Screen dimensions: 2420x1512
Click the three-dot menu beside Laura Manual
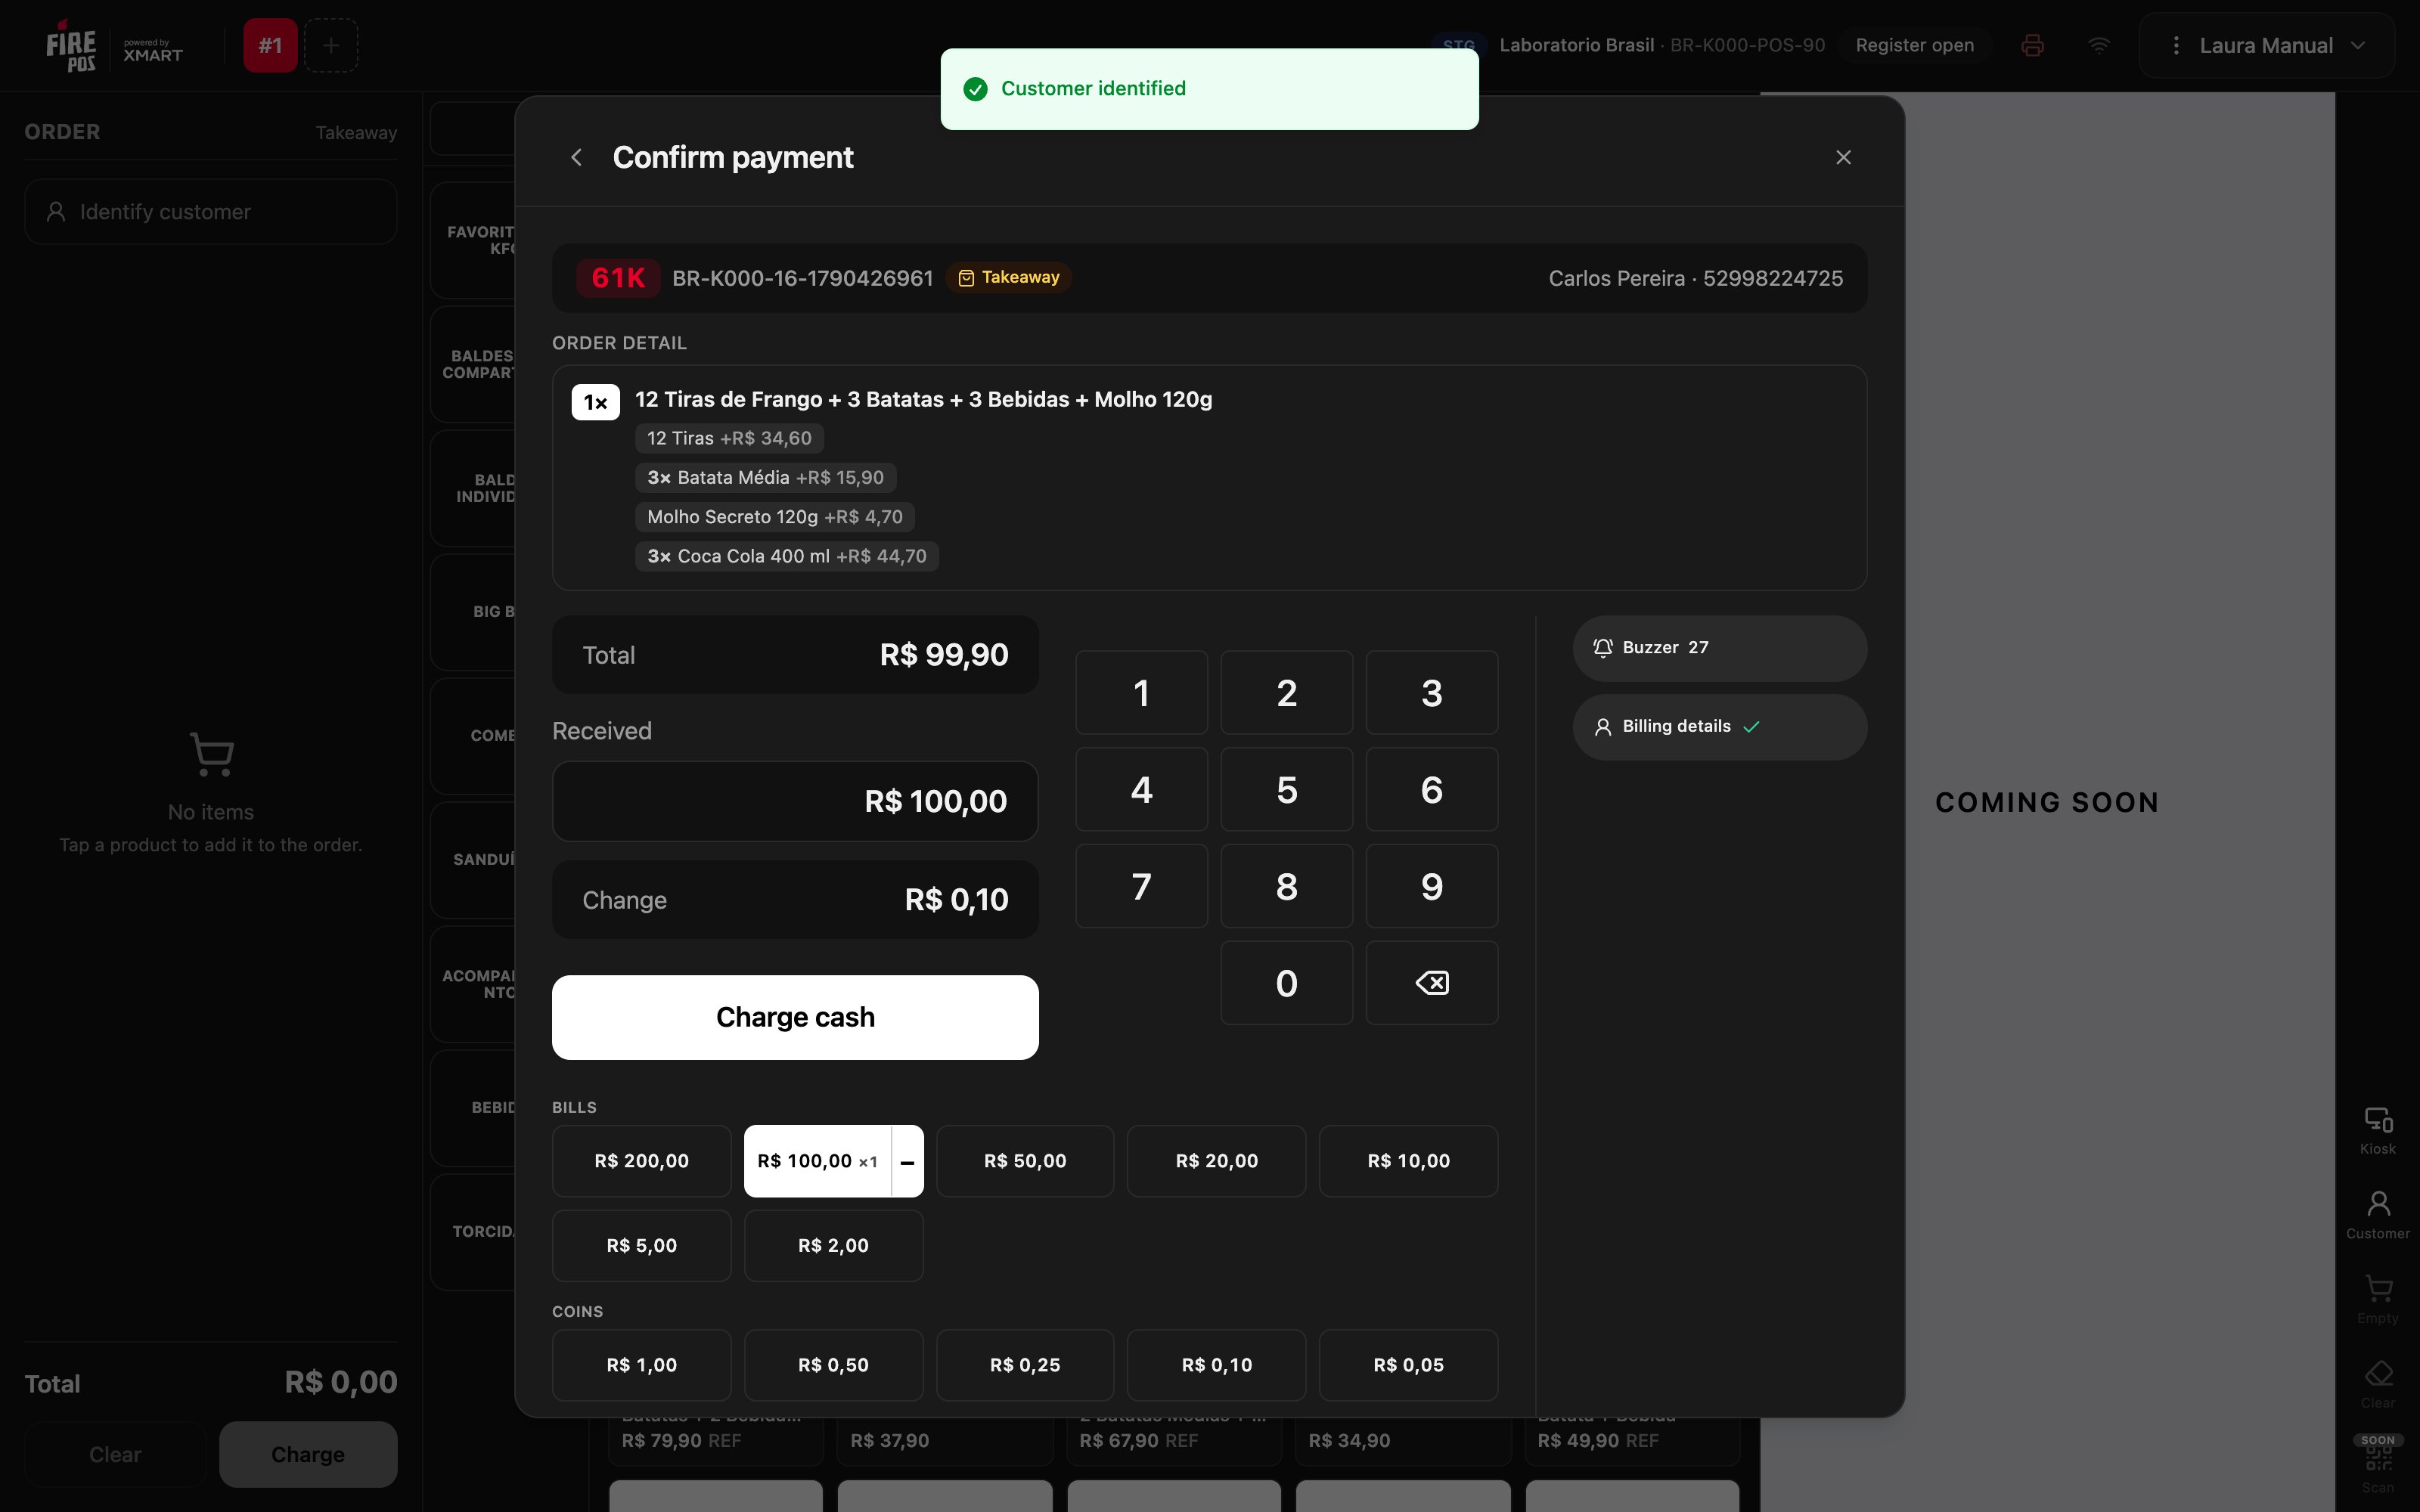(2176, 45)
